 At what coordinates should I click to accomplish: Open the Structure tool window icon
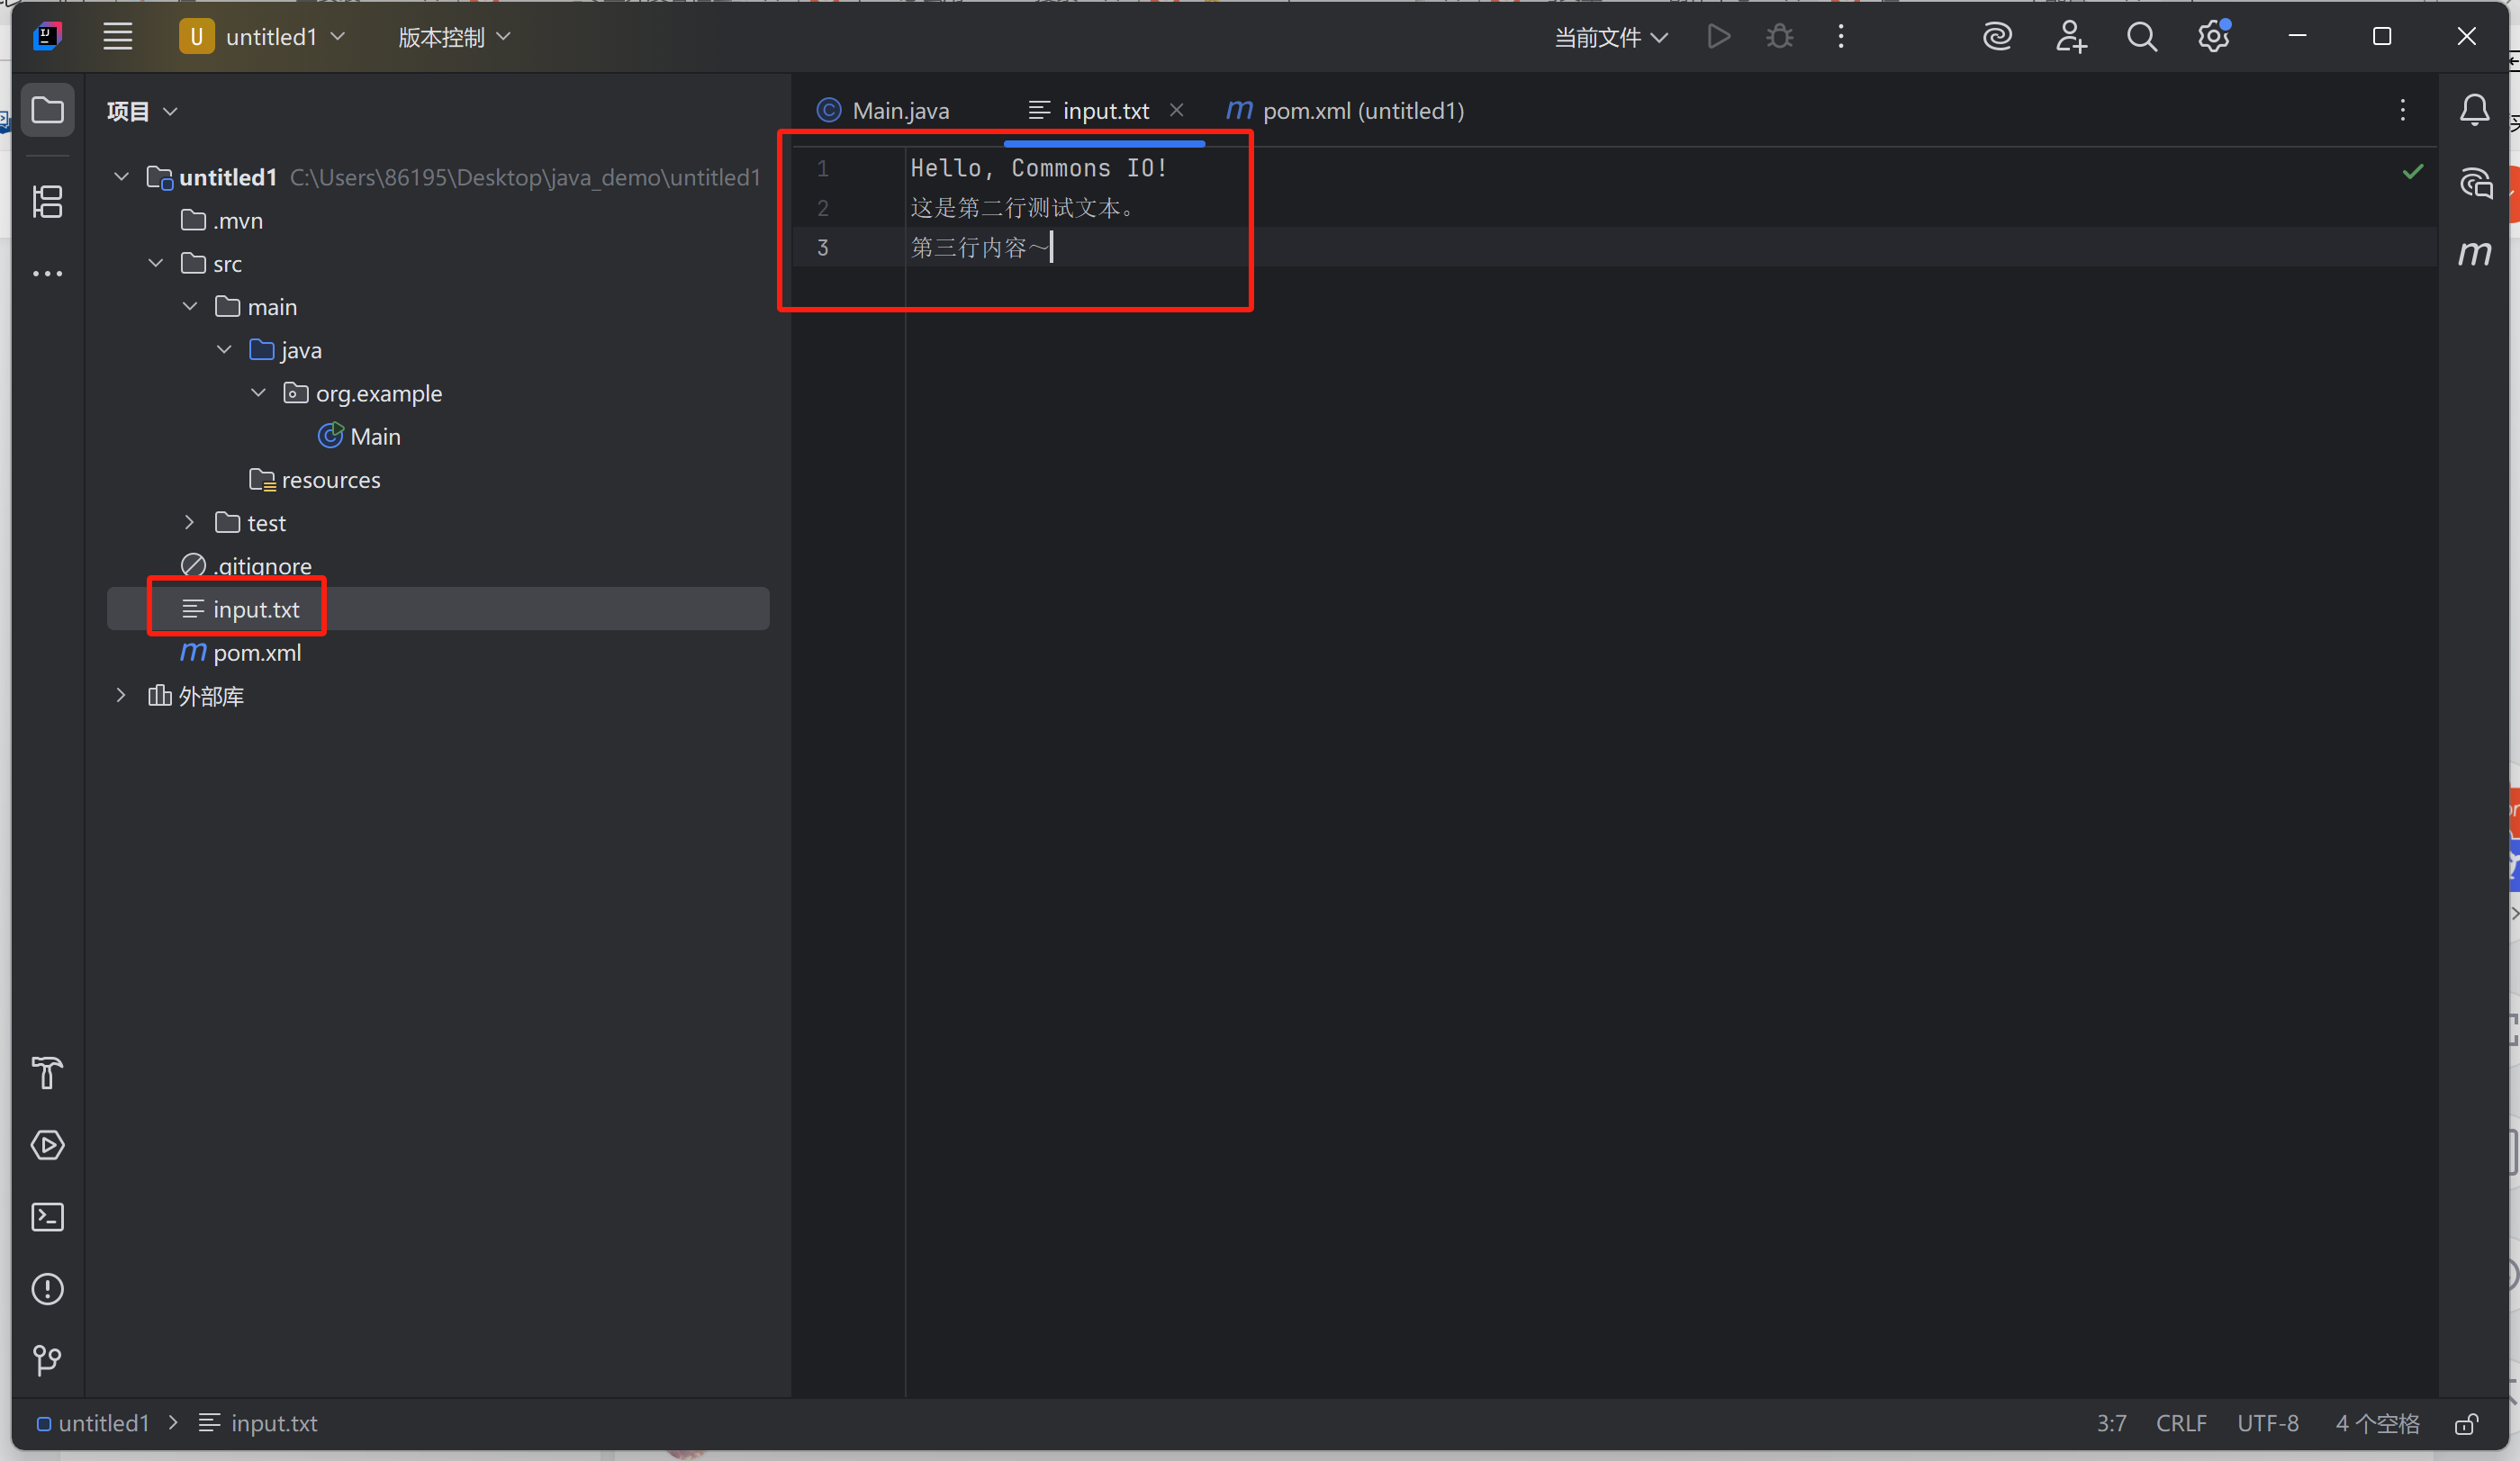pos(47,202)
